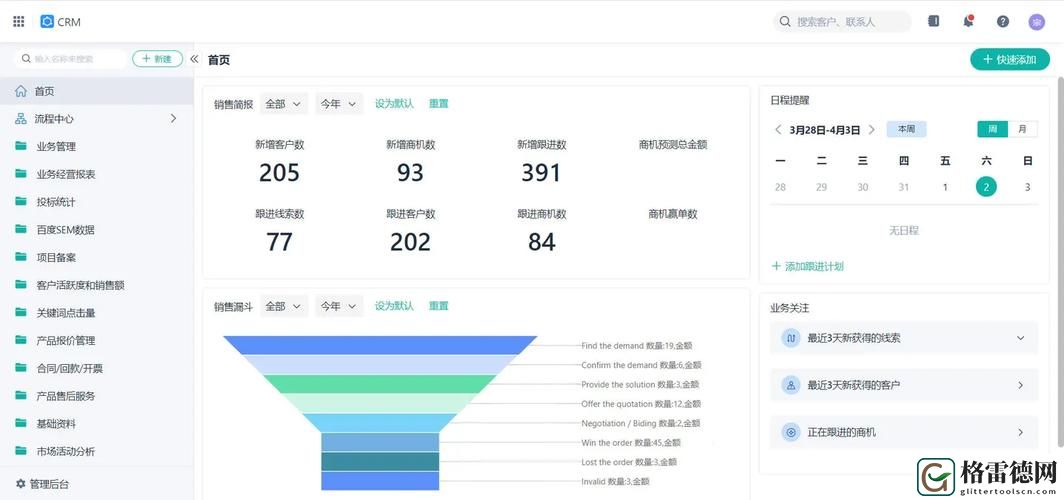The height and width of the screenshot is (500, 1064).
Task: Open the 基础资料 folder
Action: pyautogui.click(x=21, y=423)
